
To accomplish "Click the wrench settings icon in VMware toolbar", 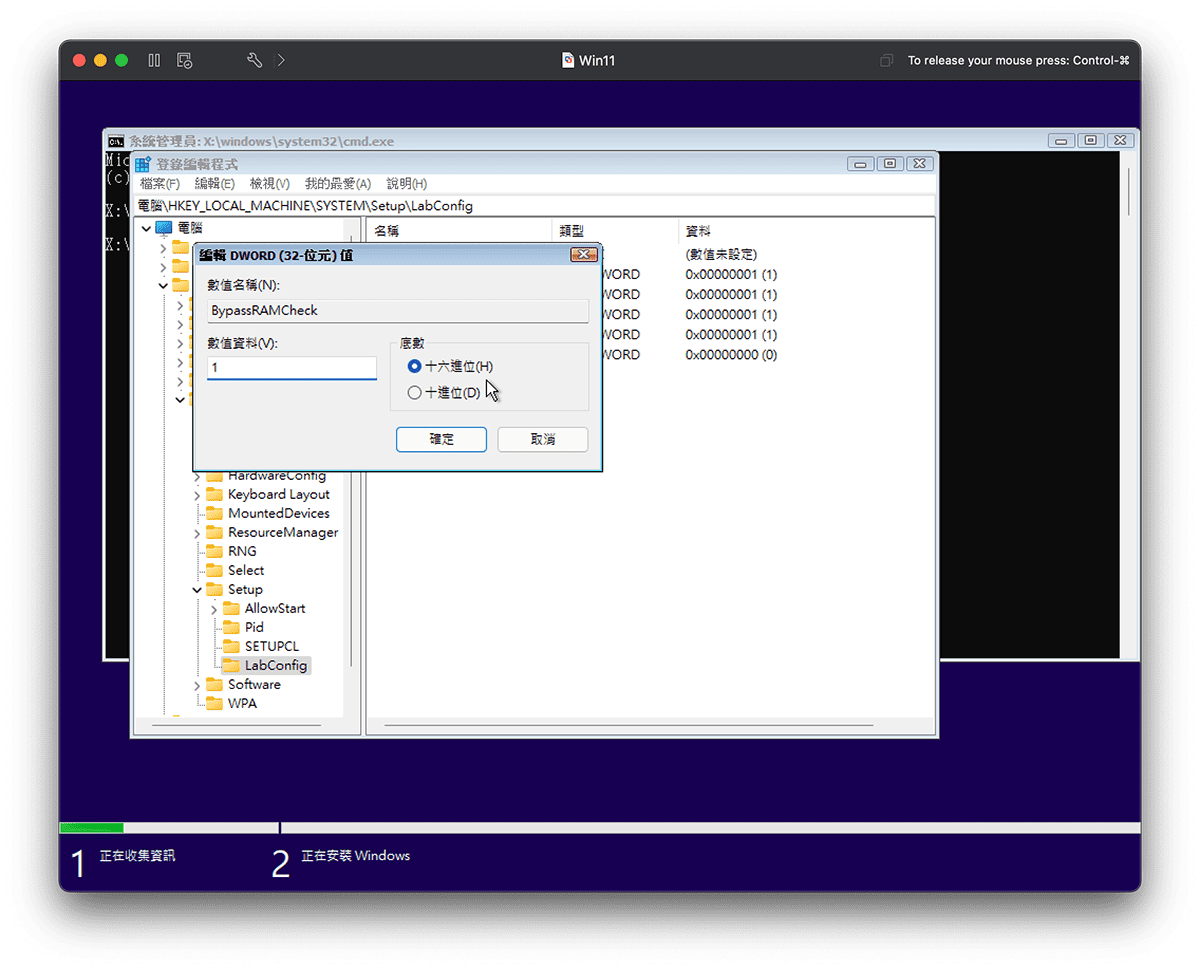I will tap(254, 60).
